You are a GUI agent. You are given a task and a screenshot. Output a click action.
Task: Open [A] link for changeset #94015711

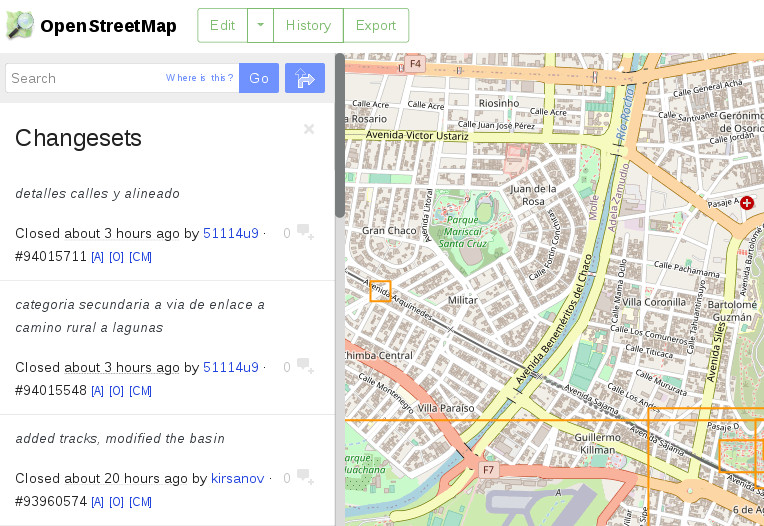pyautogui.click(x=97, y=257)
